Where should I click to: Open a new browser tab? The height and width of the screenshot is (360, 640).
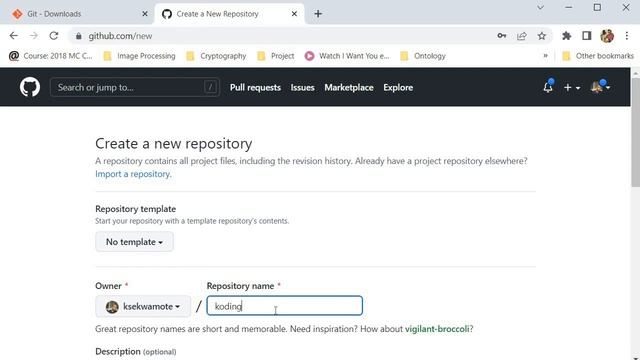[318, 14]
